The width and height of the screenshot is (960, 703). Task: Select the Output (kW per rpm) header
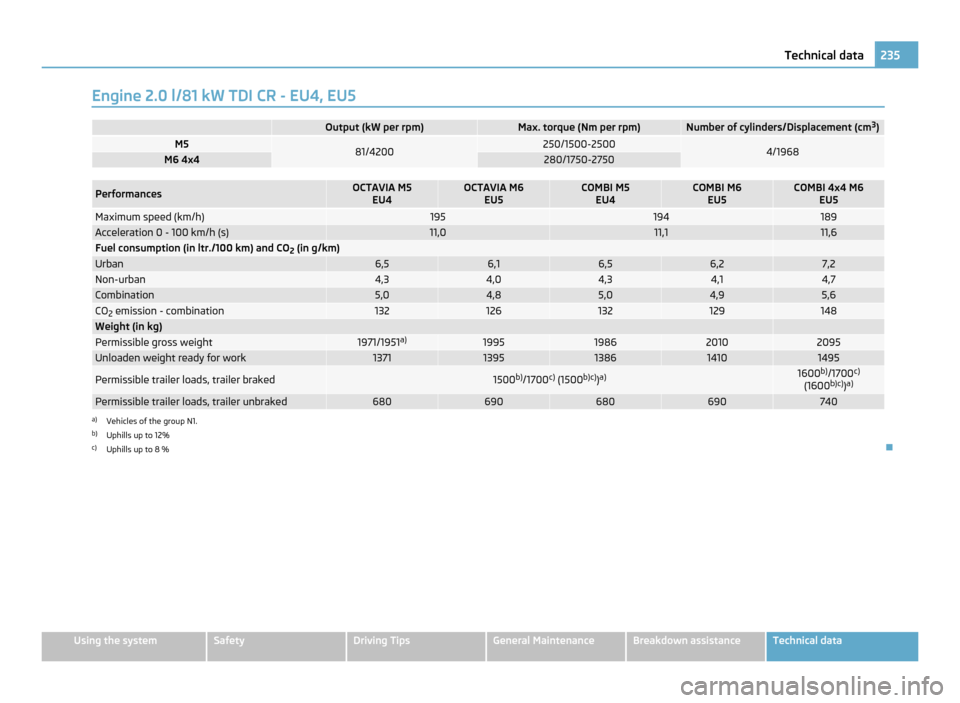point(374,127)
